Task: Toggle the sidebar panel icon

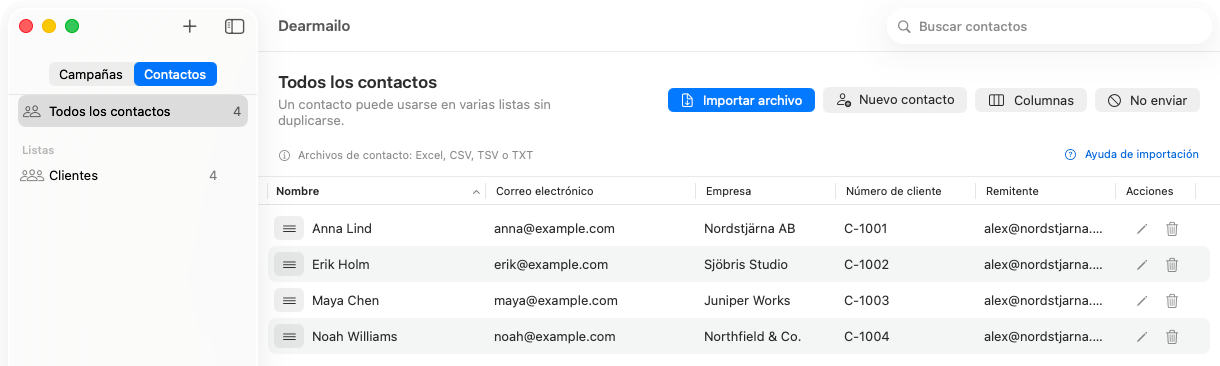Action: (235, 26)
